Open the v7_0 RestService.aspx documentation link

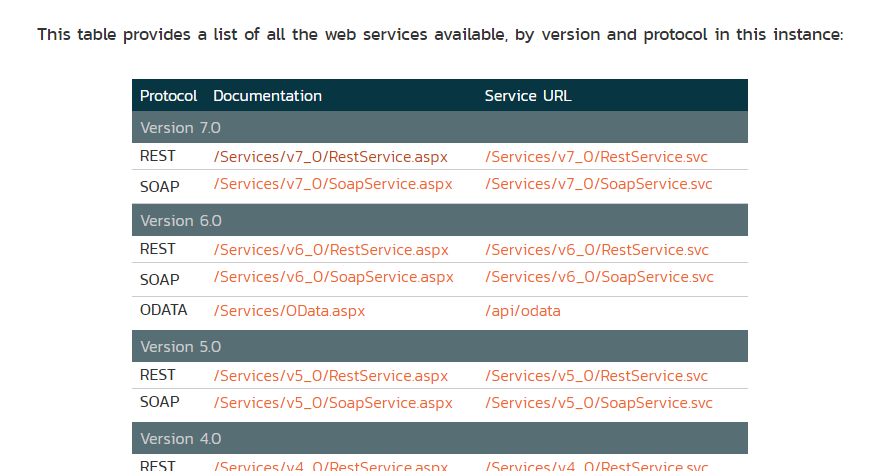331,157
